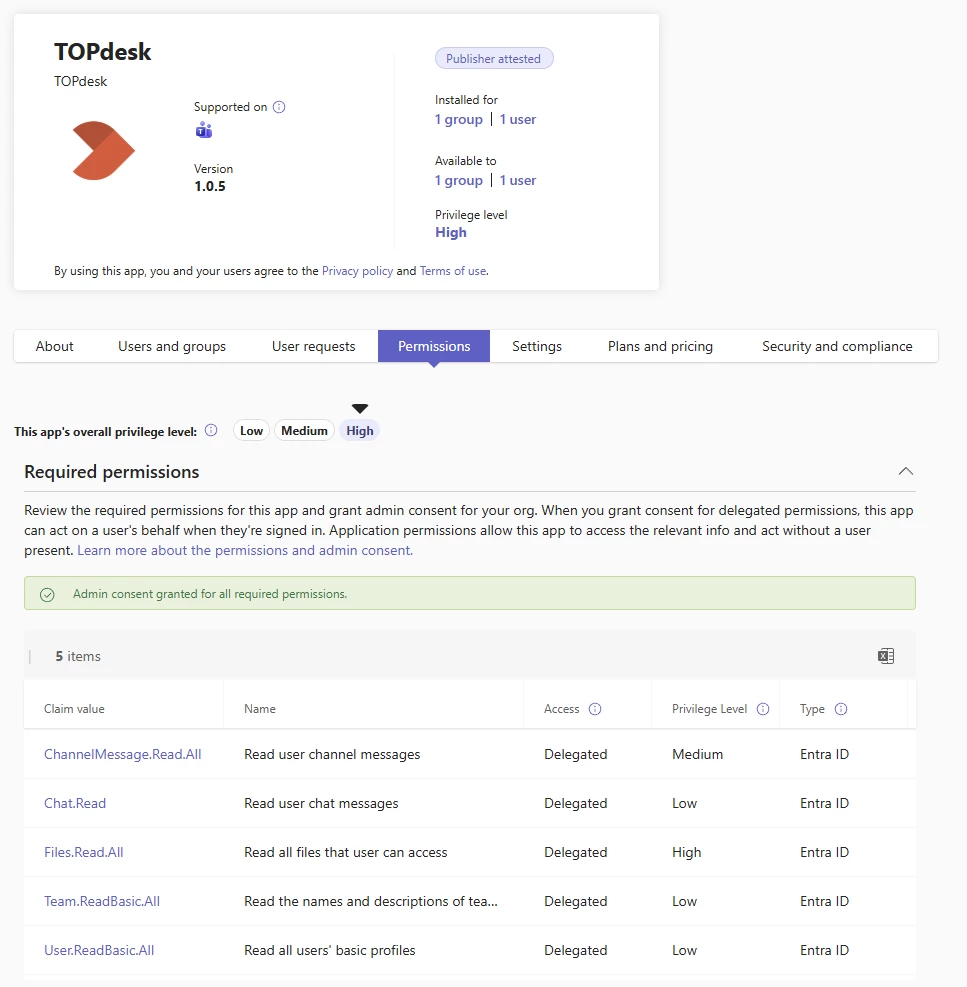Open Team.ReadBasic.All claim value
Viewport: 967px width, 987px height.
pos(102,901)
